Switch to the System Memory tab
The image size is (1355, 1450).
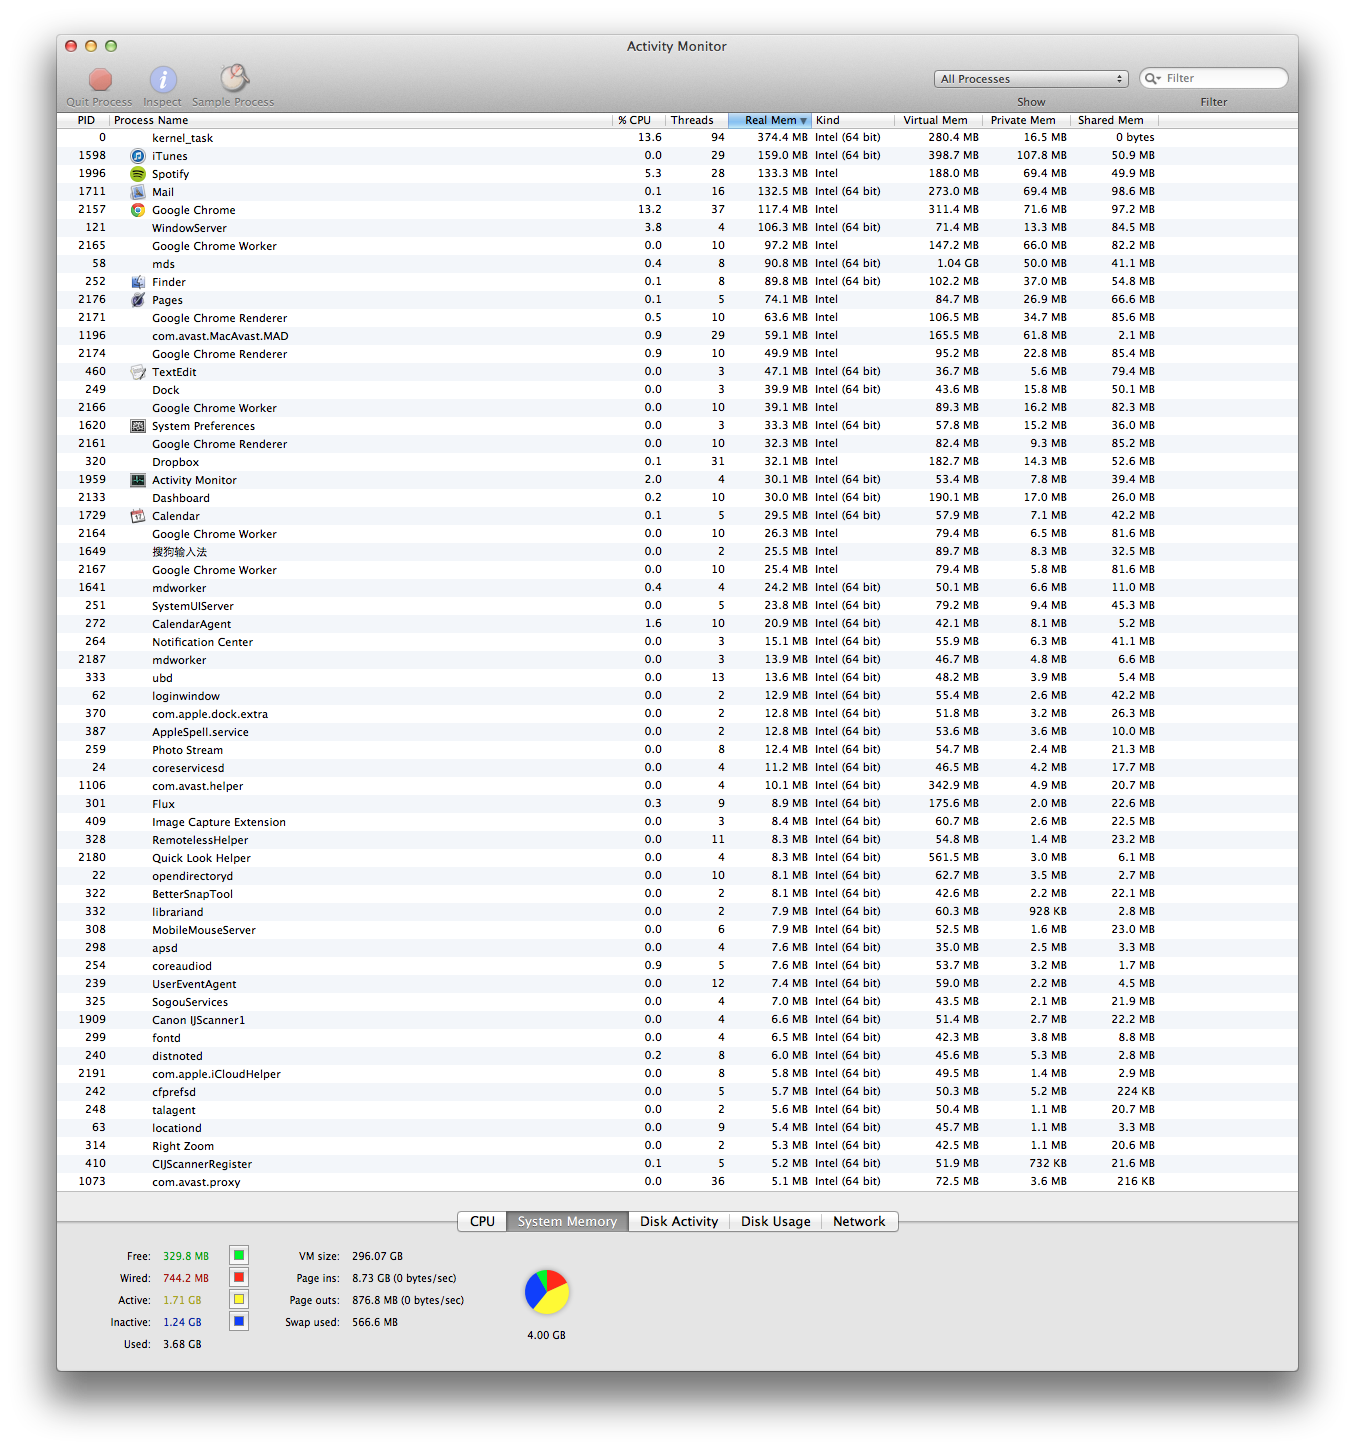567,1221
